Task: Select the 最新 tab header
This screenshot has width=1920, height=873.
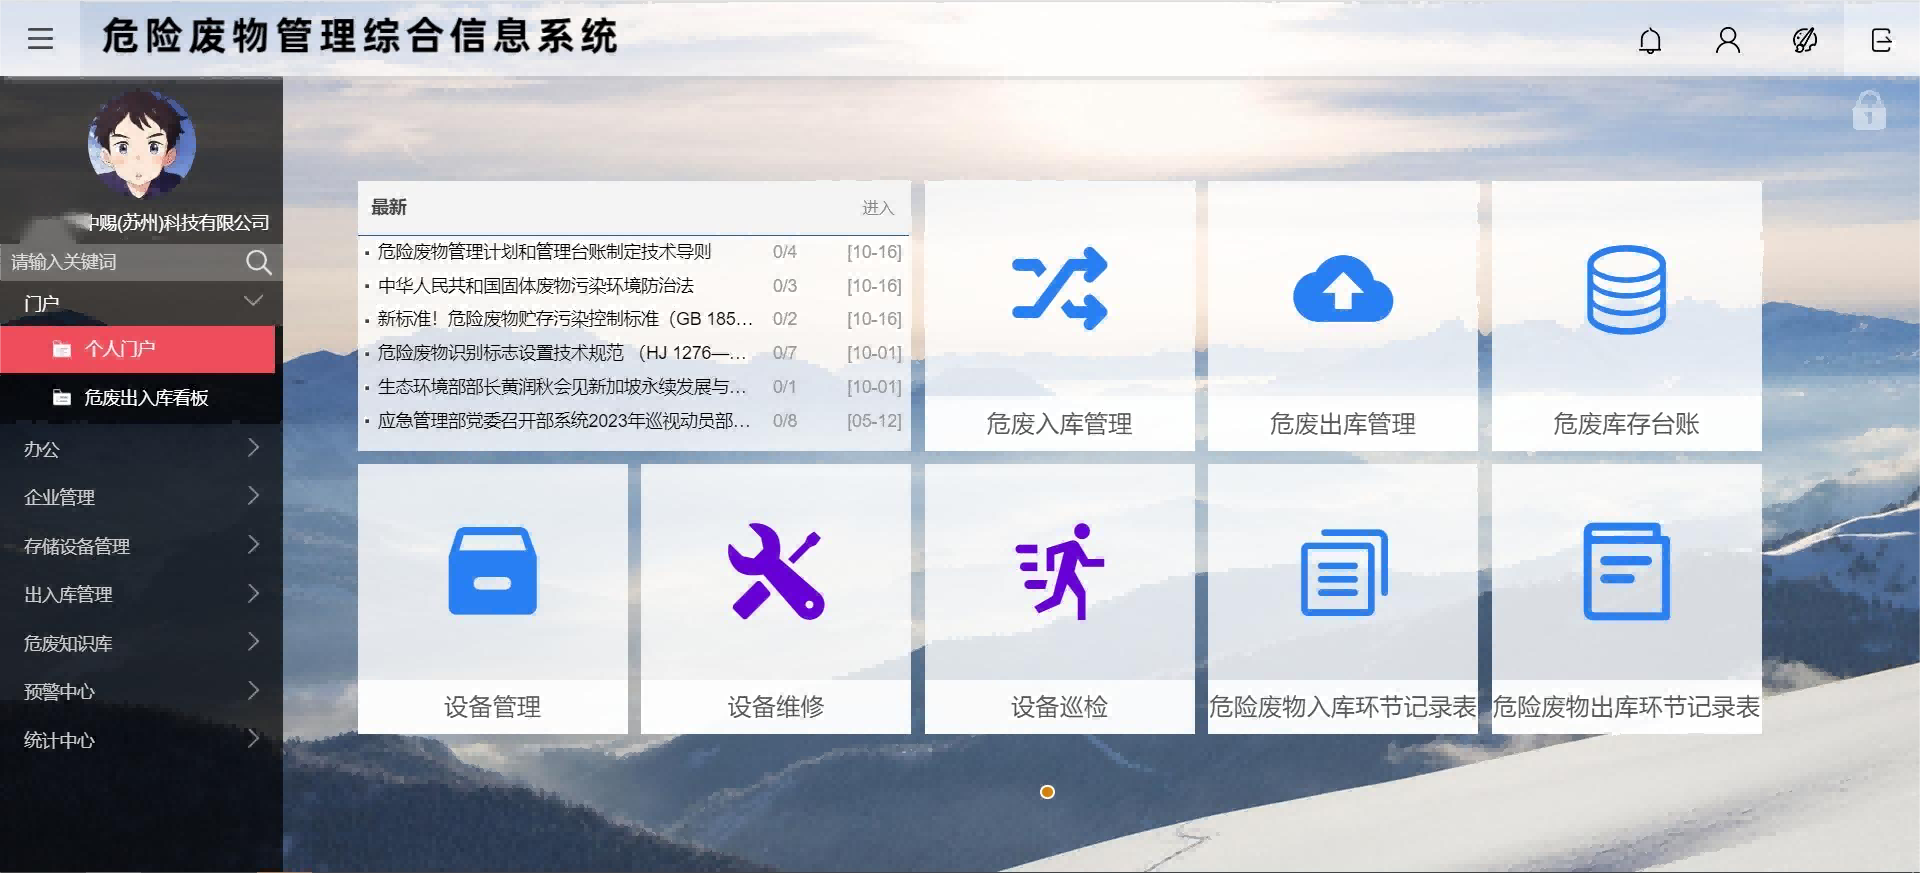Action: (x=389, y=207)
